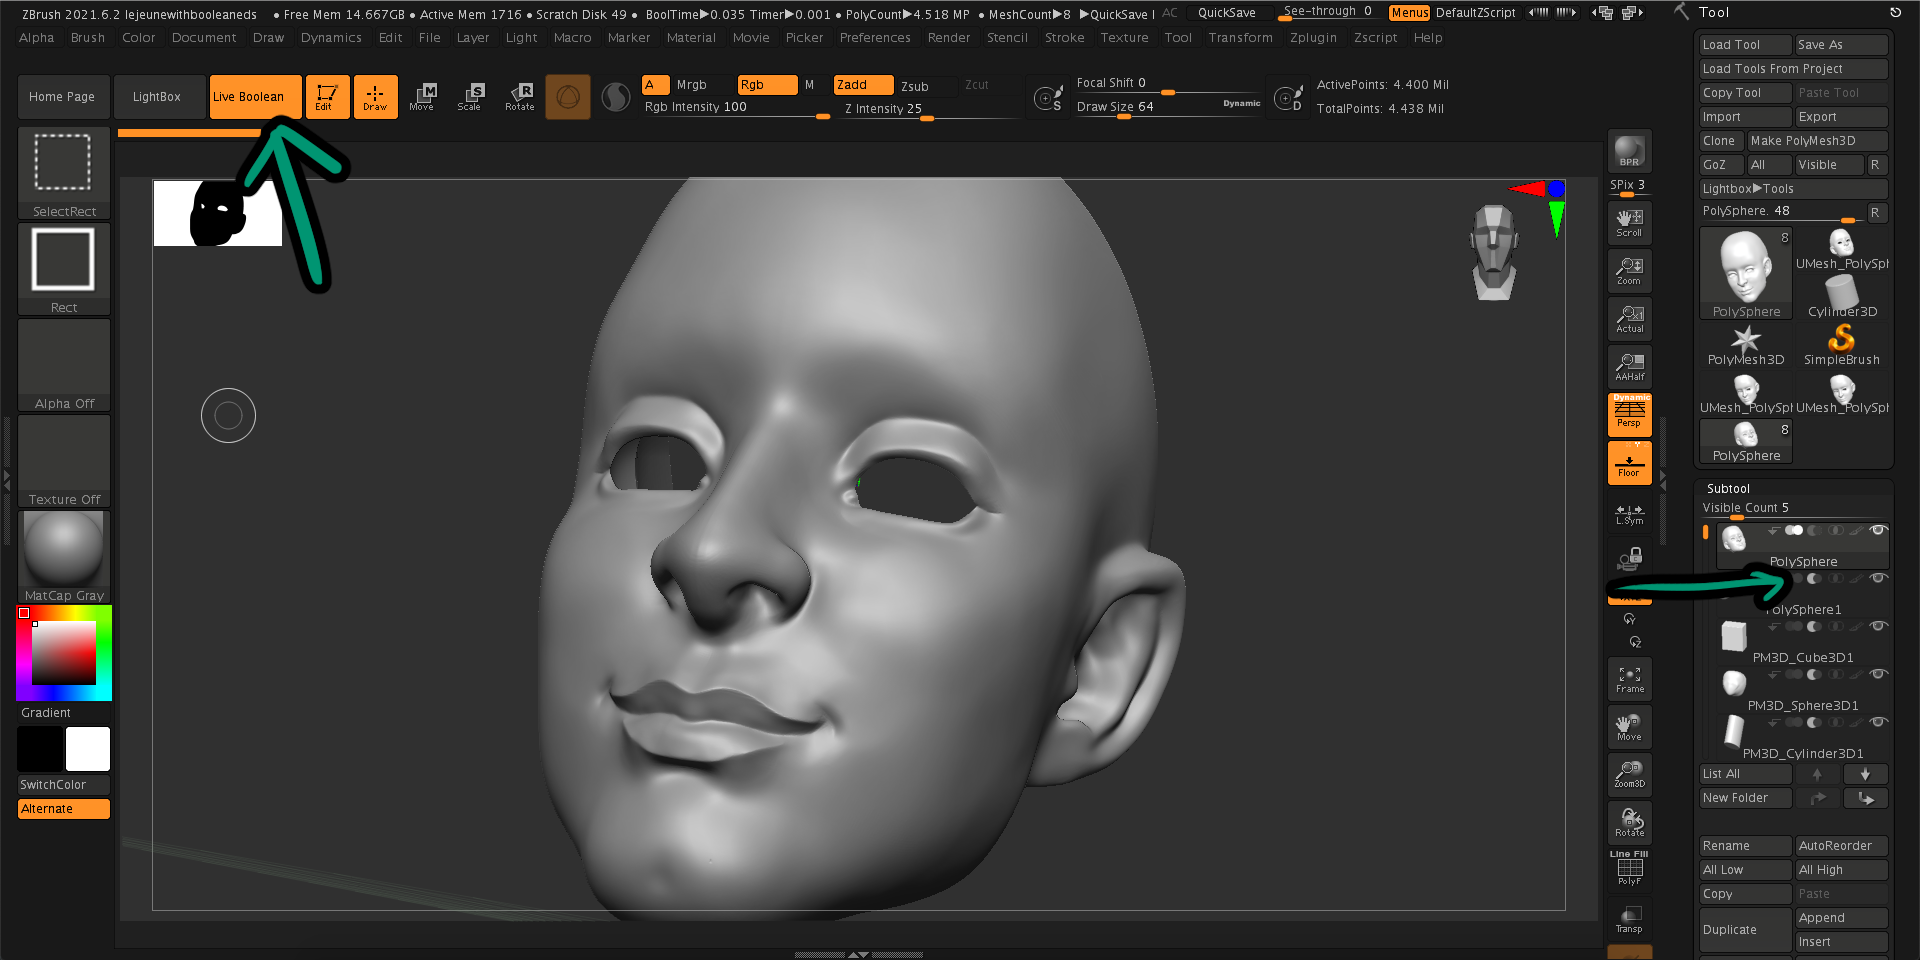Open the Preferences menu

[x=875, y=38]
